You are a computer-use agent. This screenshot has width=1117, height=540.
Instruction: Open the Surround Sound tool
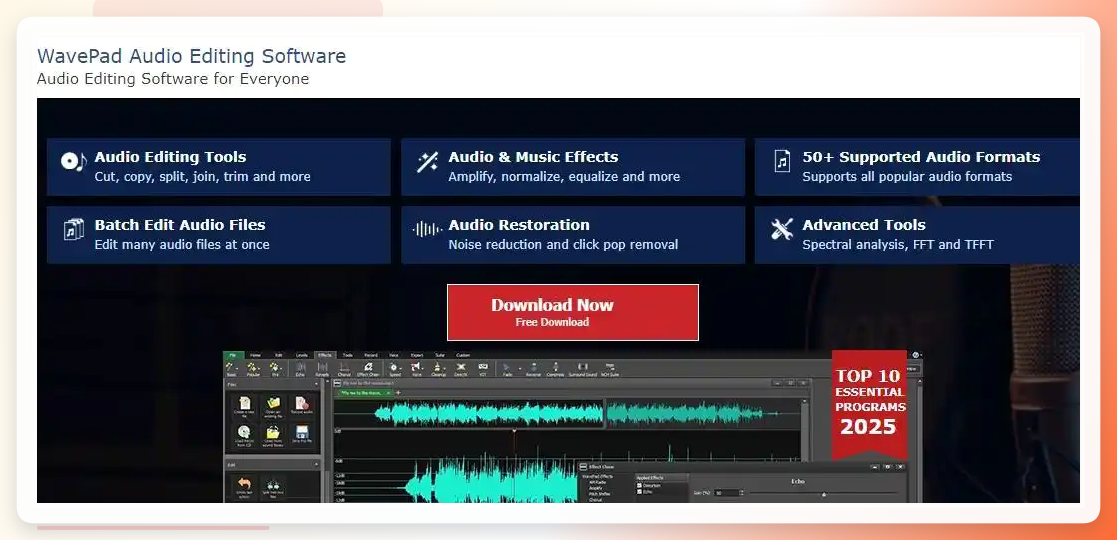point(583,370)
